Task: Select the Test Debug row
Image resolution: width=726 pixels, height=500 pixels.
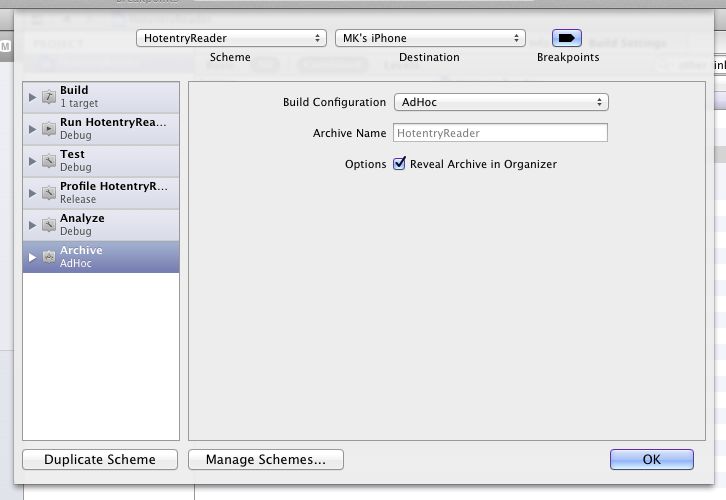Action: coord(101,161)
